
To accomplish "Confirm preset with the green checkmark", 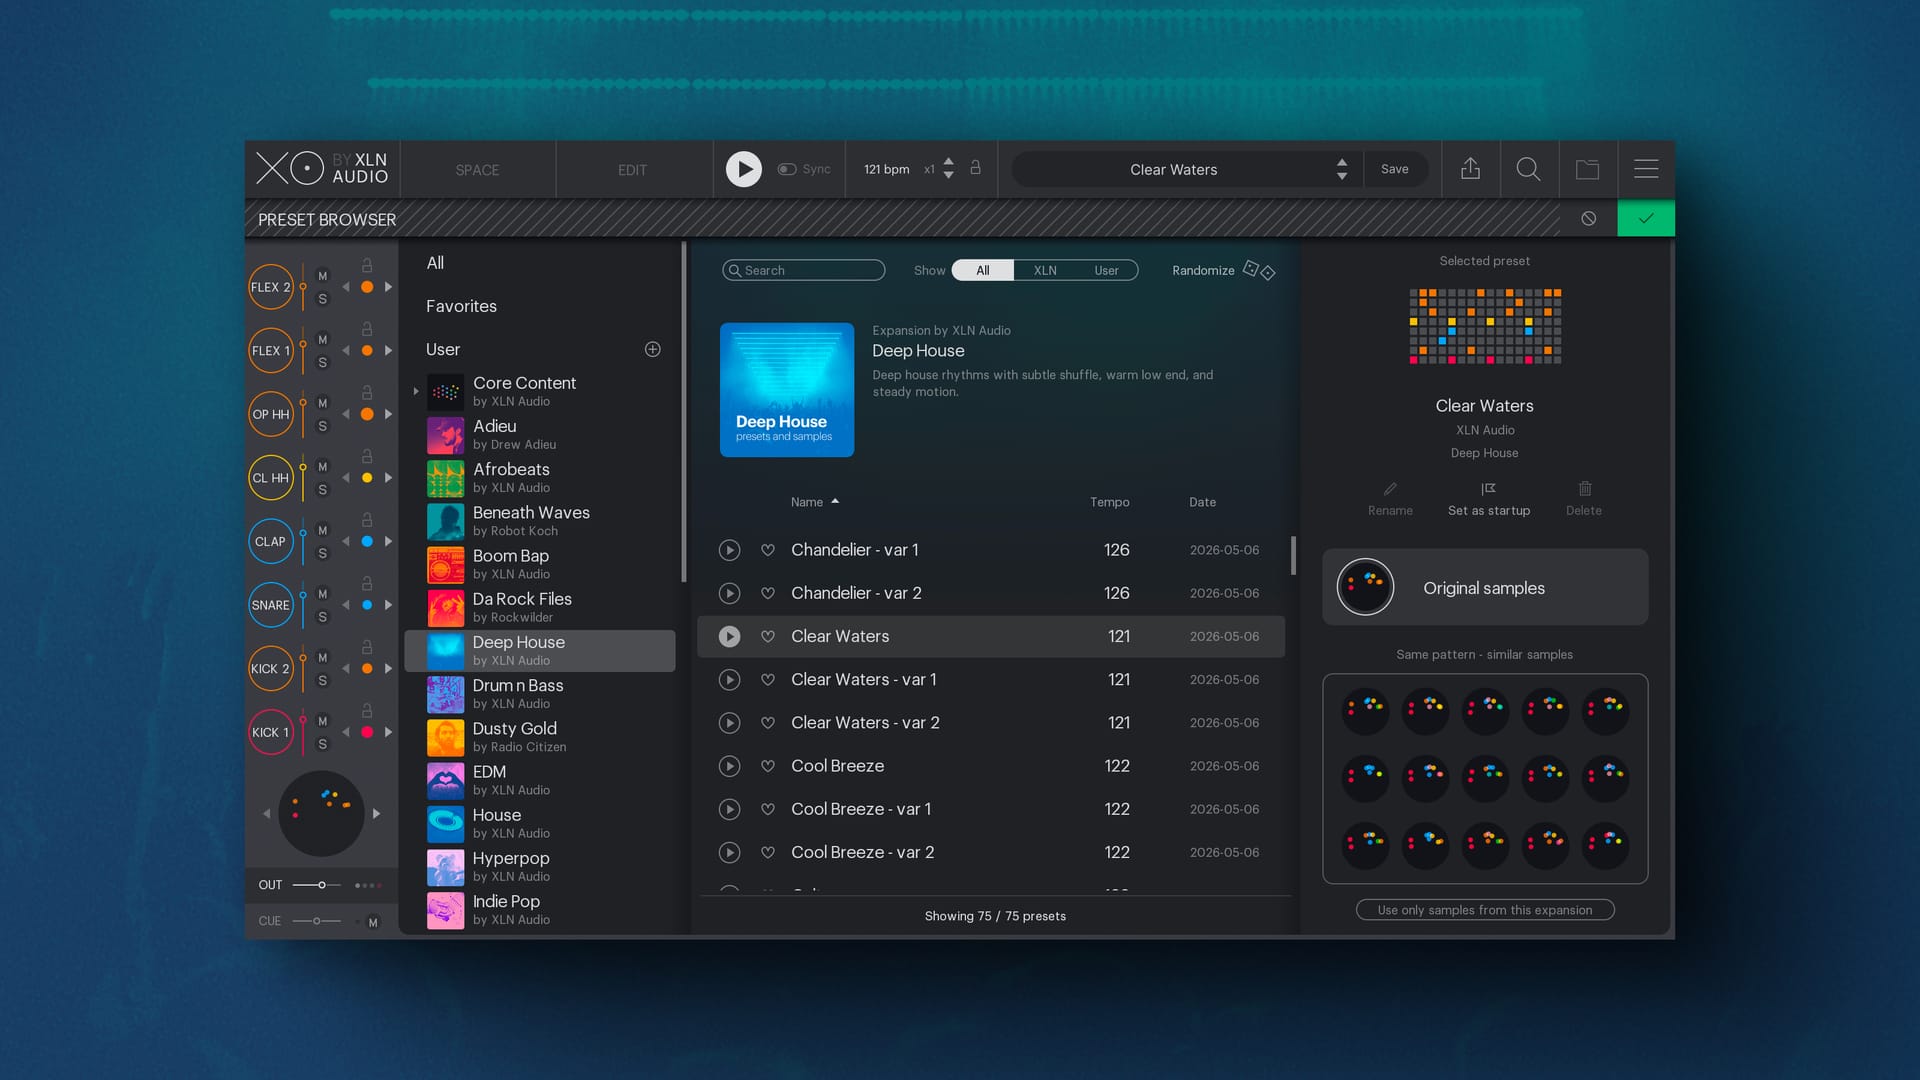I will coord(1646,218).
